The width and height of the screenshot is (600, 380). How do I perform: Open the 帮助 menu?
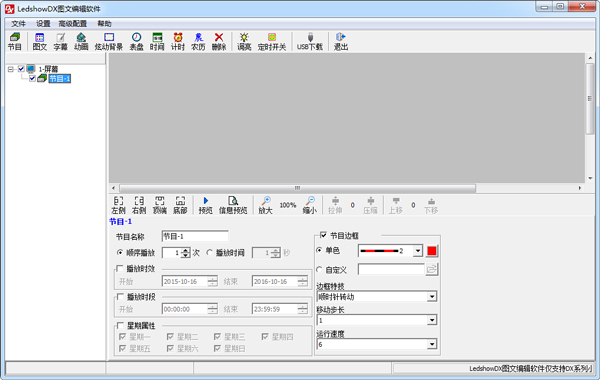point(104,24)
